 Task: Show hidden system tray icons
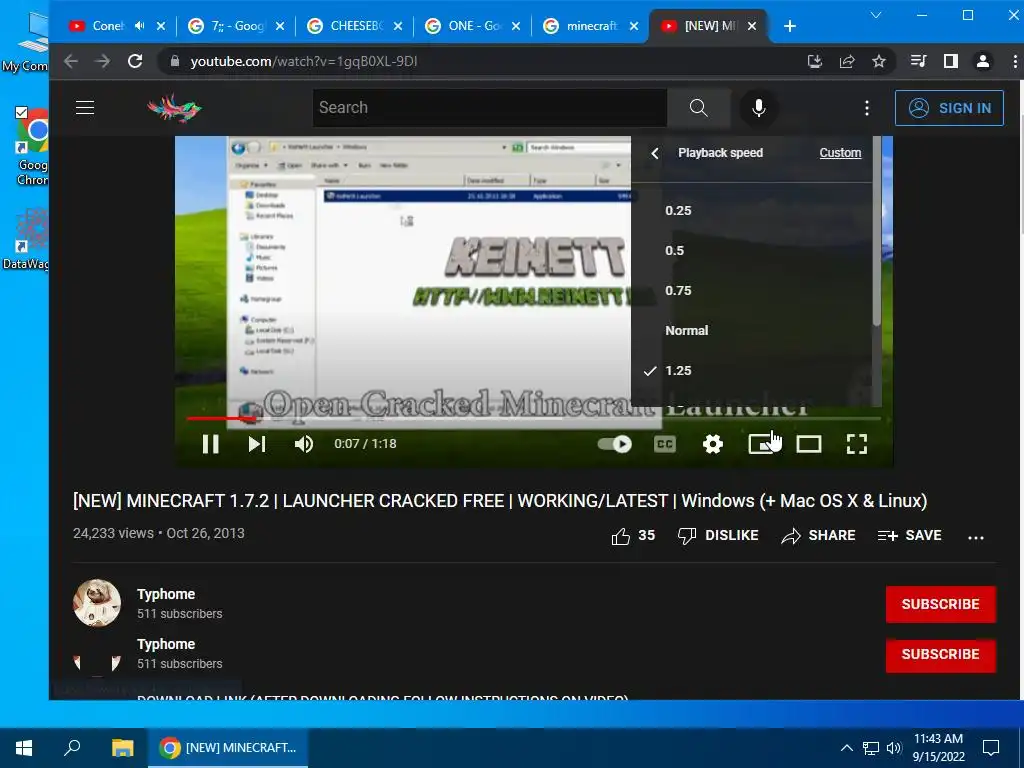click(x=846, y=748)
